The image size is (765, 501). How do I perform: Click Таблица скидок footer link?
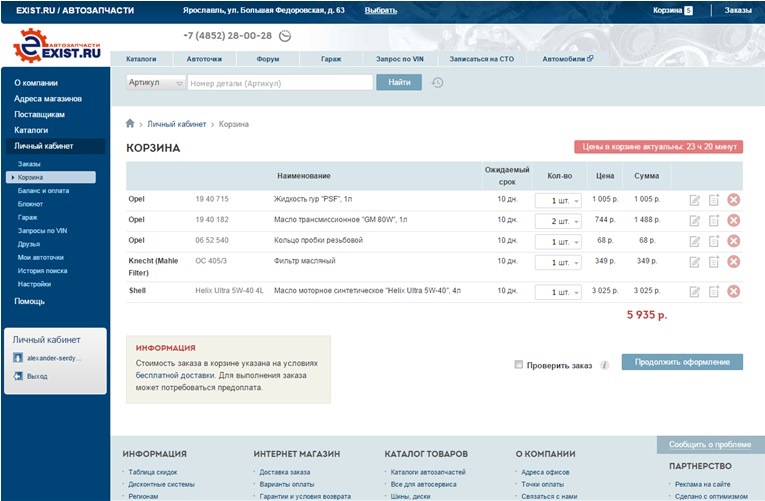[153, 472]
